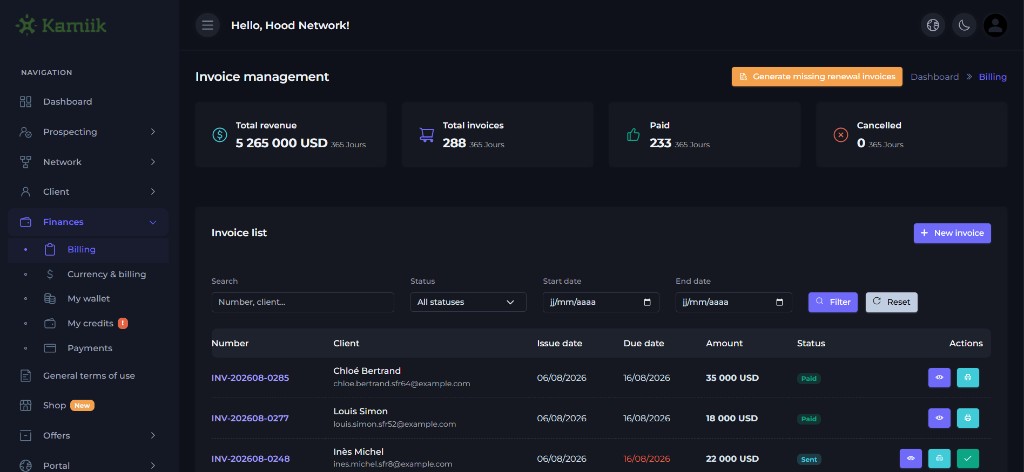Open invoice link INV-202608-0248

click(250, 459)
